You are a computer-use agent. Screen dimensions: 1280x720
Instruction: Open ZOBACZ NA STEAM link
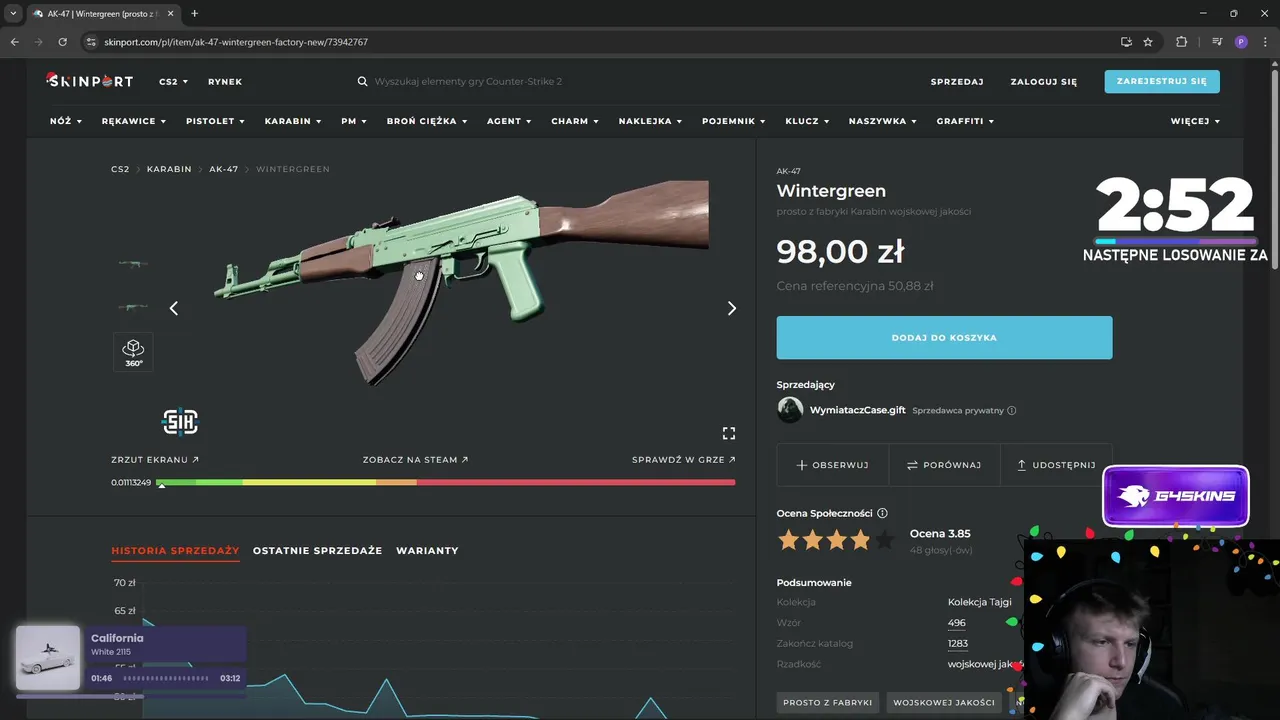pyautogui.click(x=416, y=460)
